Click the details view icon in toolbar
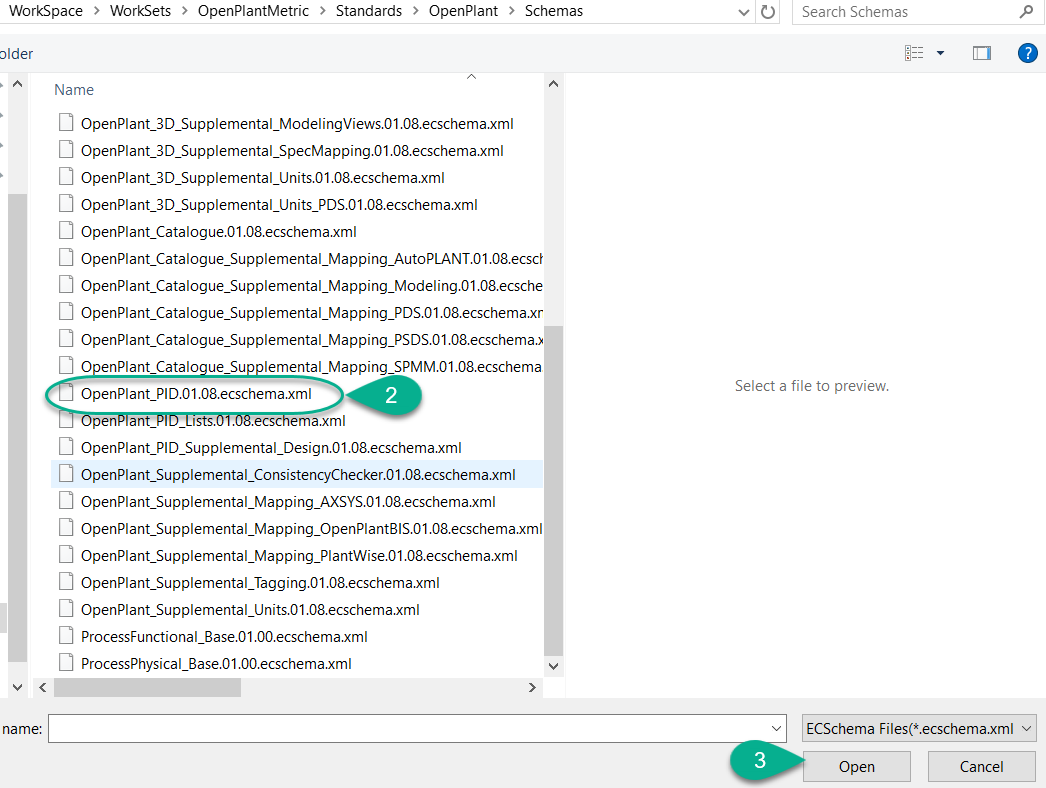This screenshot has height=788, width=1046. (x=916, y=53)
